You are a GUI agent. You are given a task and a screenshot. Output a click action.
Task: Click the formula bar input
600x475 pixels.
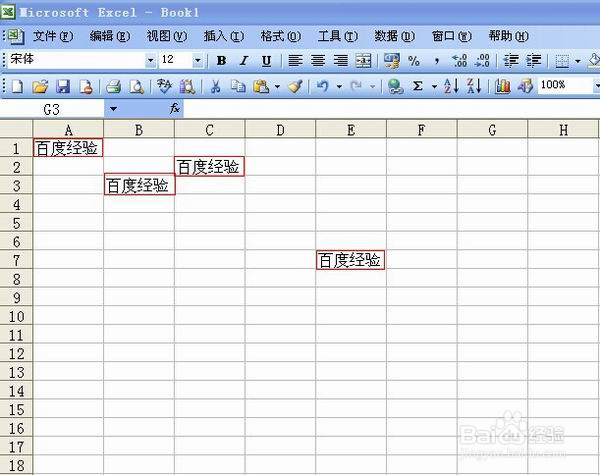391,109
